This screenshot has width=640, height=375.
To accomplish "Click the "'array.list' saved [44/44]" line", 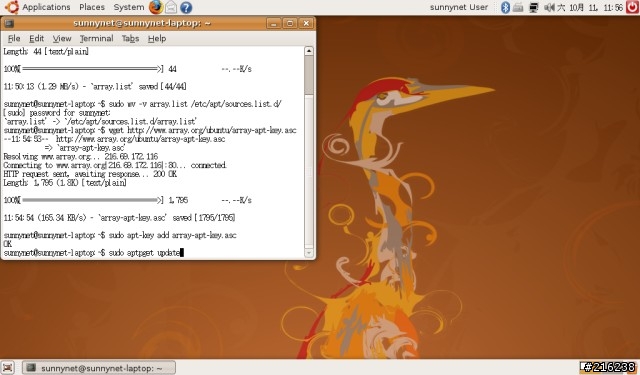I will (x=95, y=86).
